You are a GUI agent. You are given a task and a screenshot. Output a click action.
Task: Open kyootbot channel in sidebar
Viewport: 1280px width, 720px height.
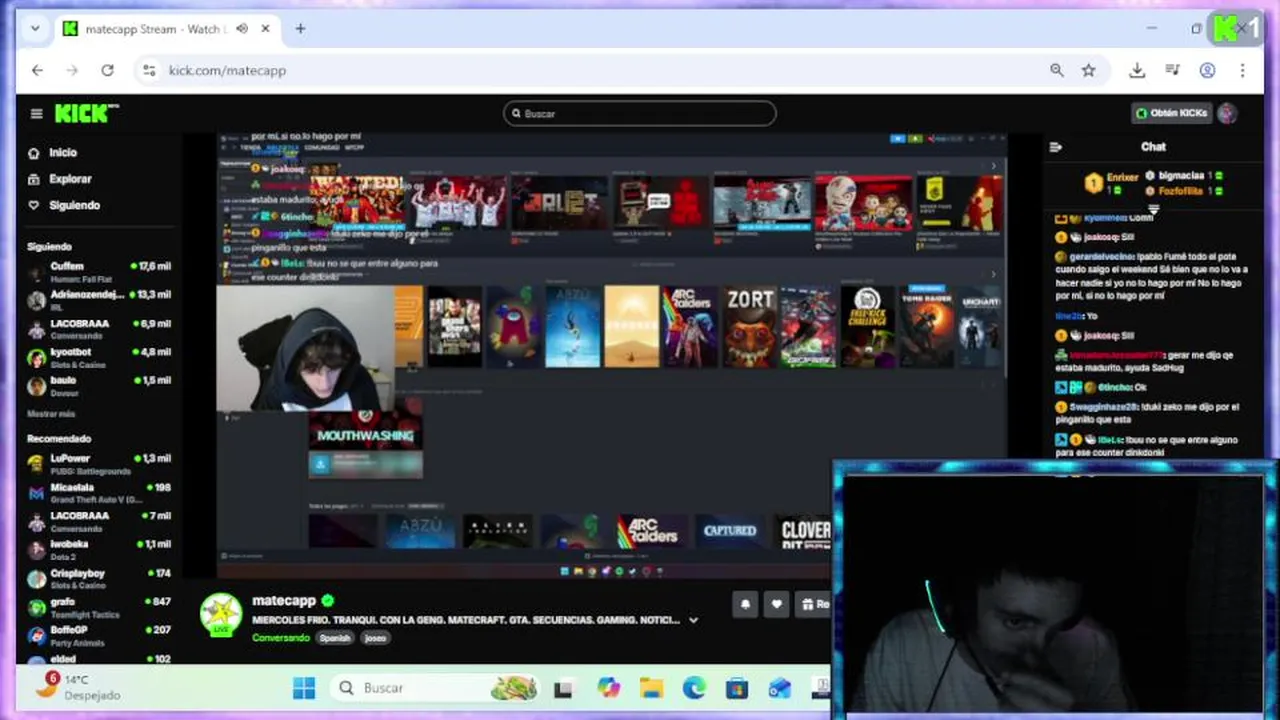[x=99, y=357]
